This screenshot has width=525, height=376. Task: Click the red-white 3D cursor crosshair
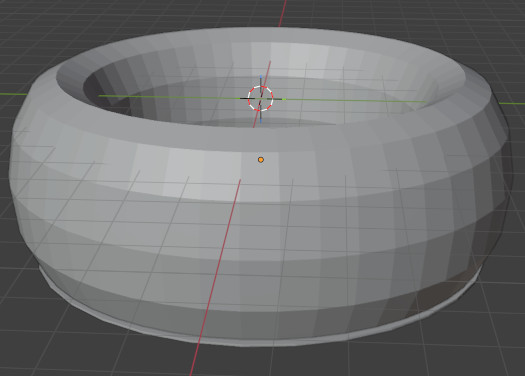(x=260, y=99)
